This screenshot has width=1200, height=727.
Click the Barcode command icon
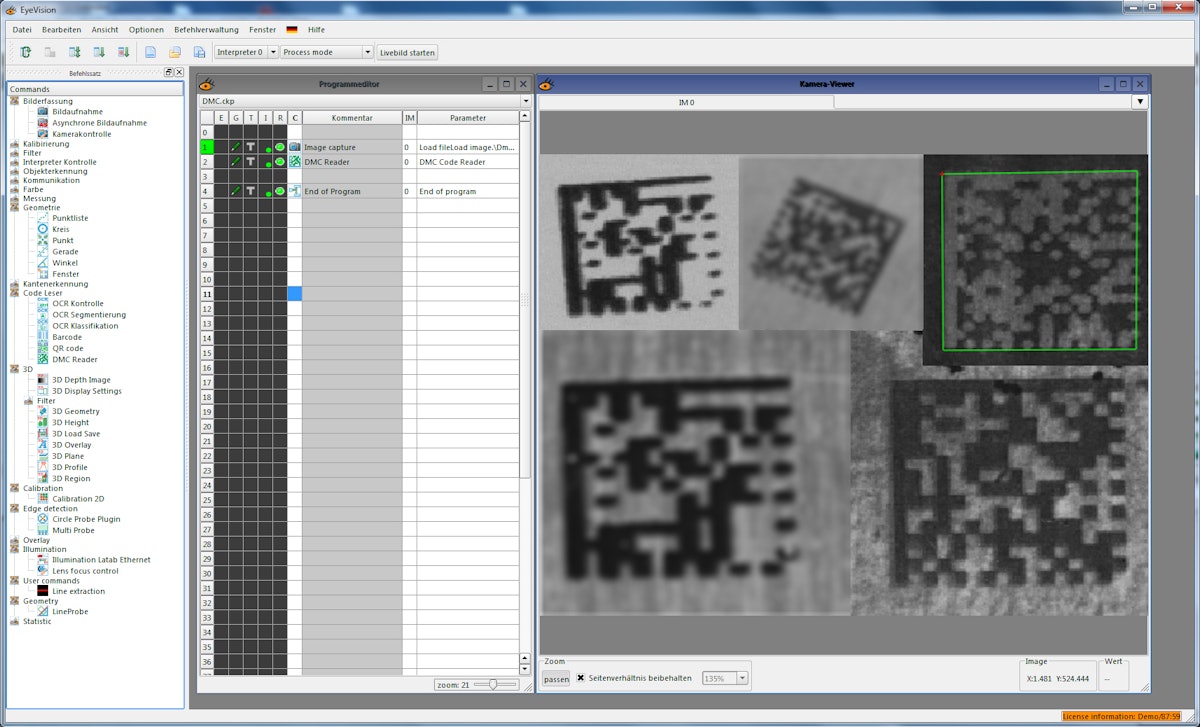[43, 337]
